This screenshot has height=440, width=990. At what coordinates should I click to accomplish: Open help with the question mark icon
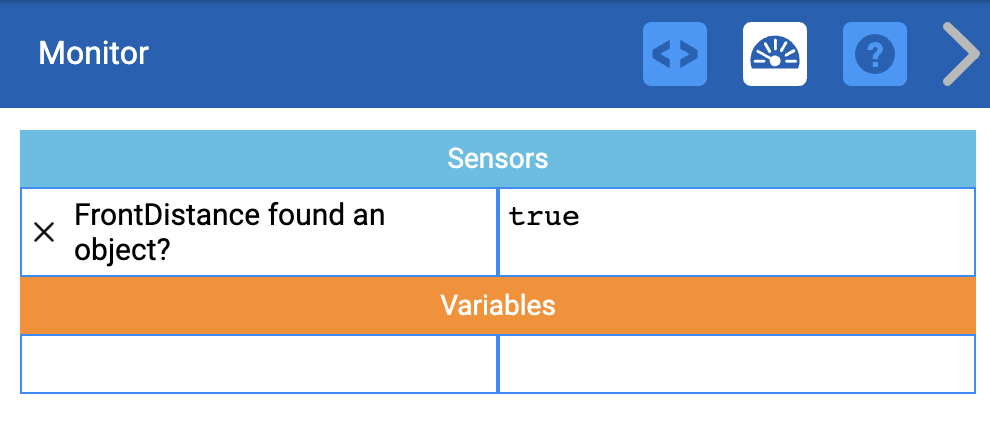tap(874, 54)
